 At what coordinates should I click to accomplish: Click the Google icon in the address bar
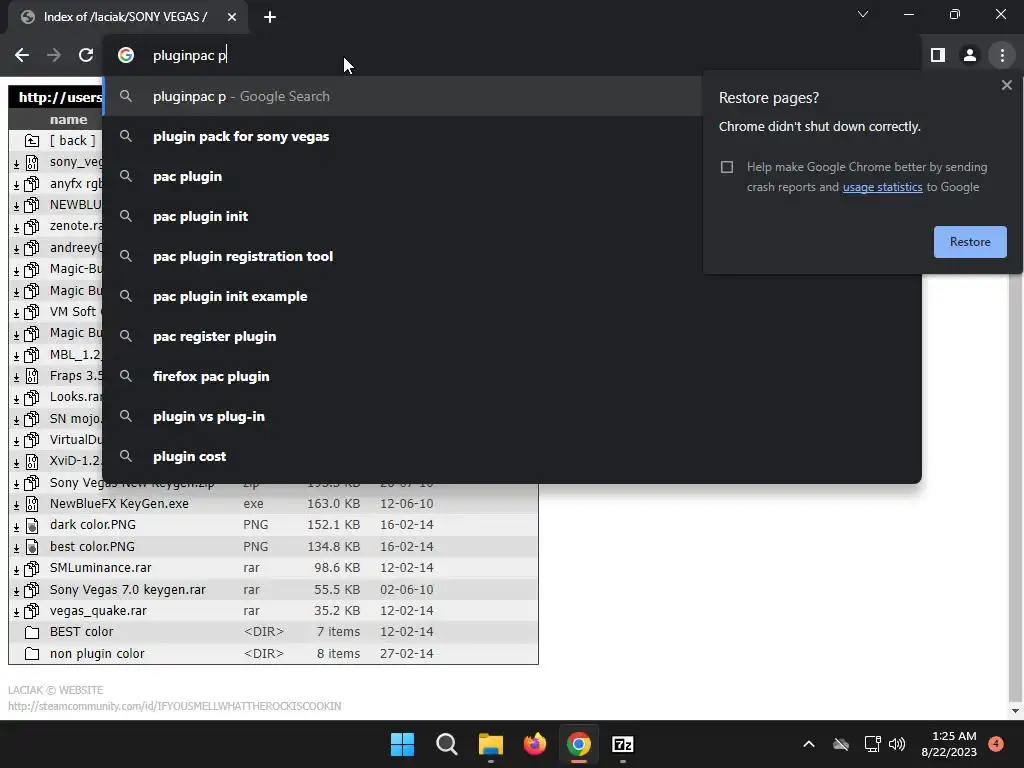pos(126,56)
